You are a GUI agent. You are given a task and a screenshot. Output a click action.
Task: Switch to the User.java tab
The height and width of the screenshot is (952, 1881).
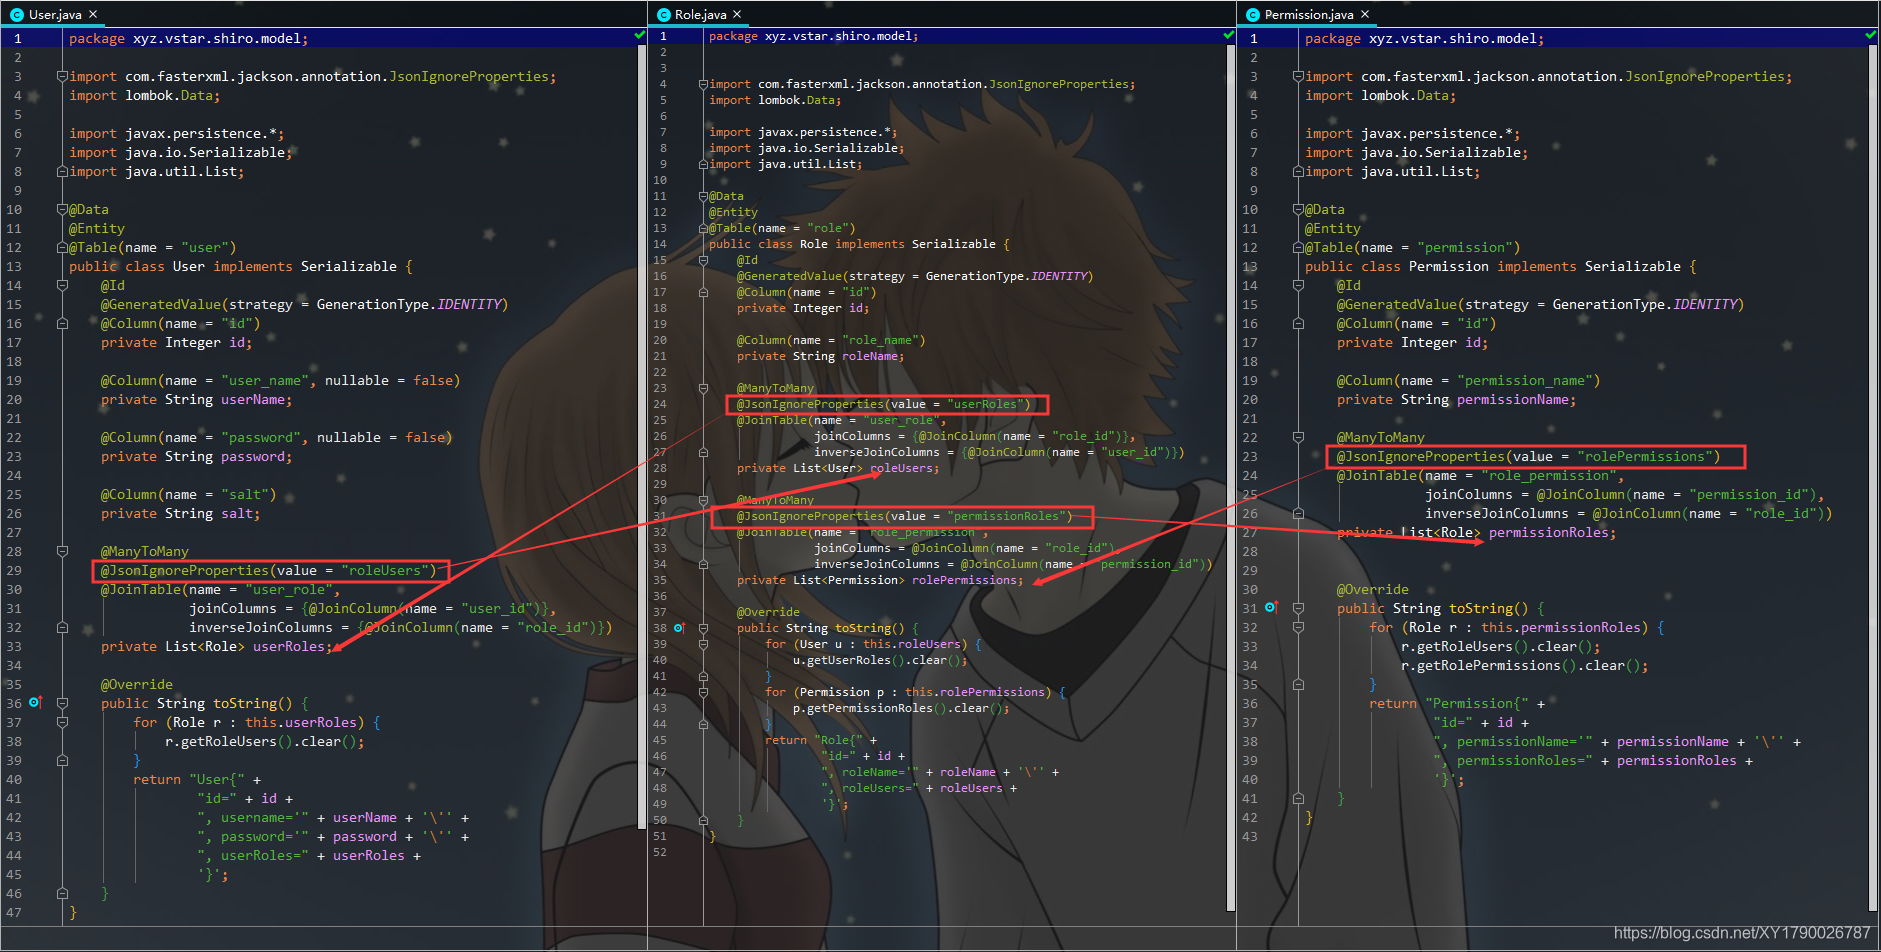(54, 14)
